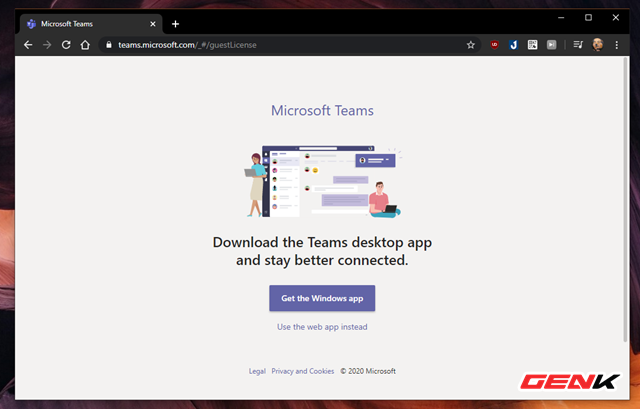This screenshot has height=409, width=640.
Task: Reload the Teams page
Action: coord(66,45)
